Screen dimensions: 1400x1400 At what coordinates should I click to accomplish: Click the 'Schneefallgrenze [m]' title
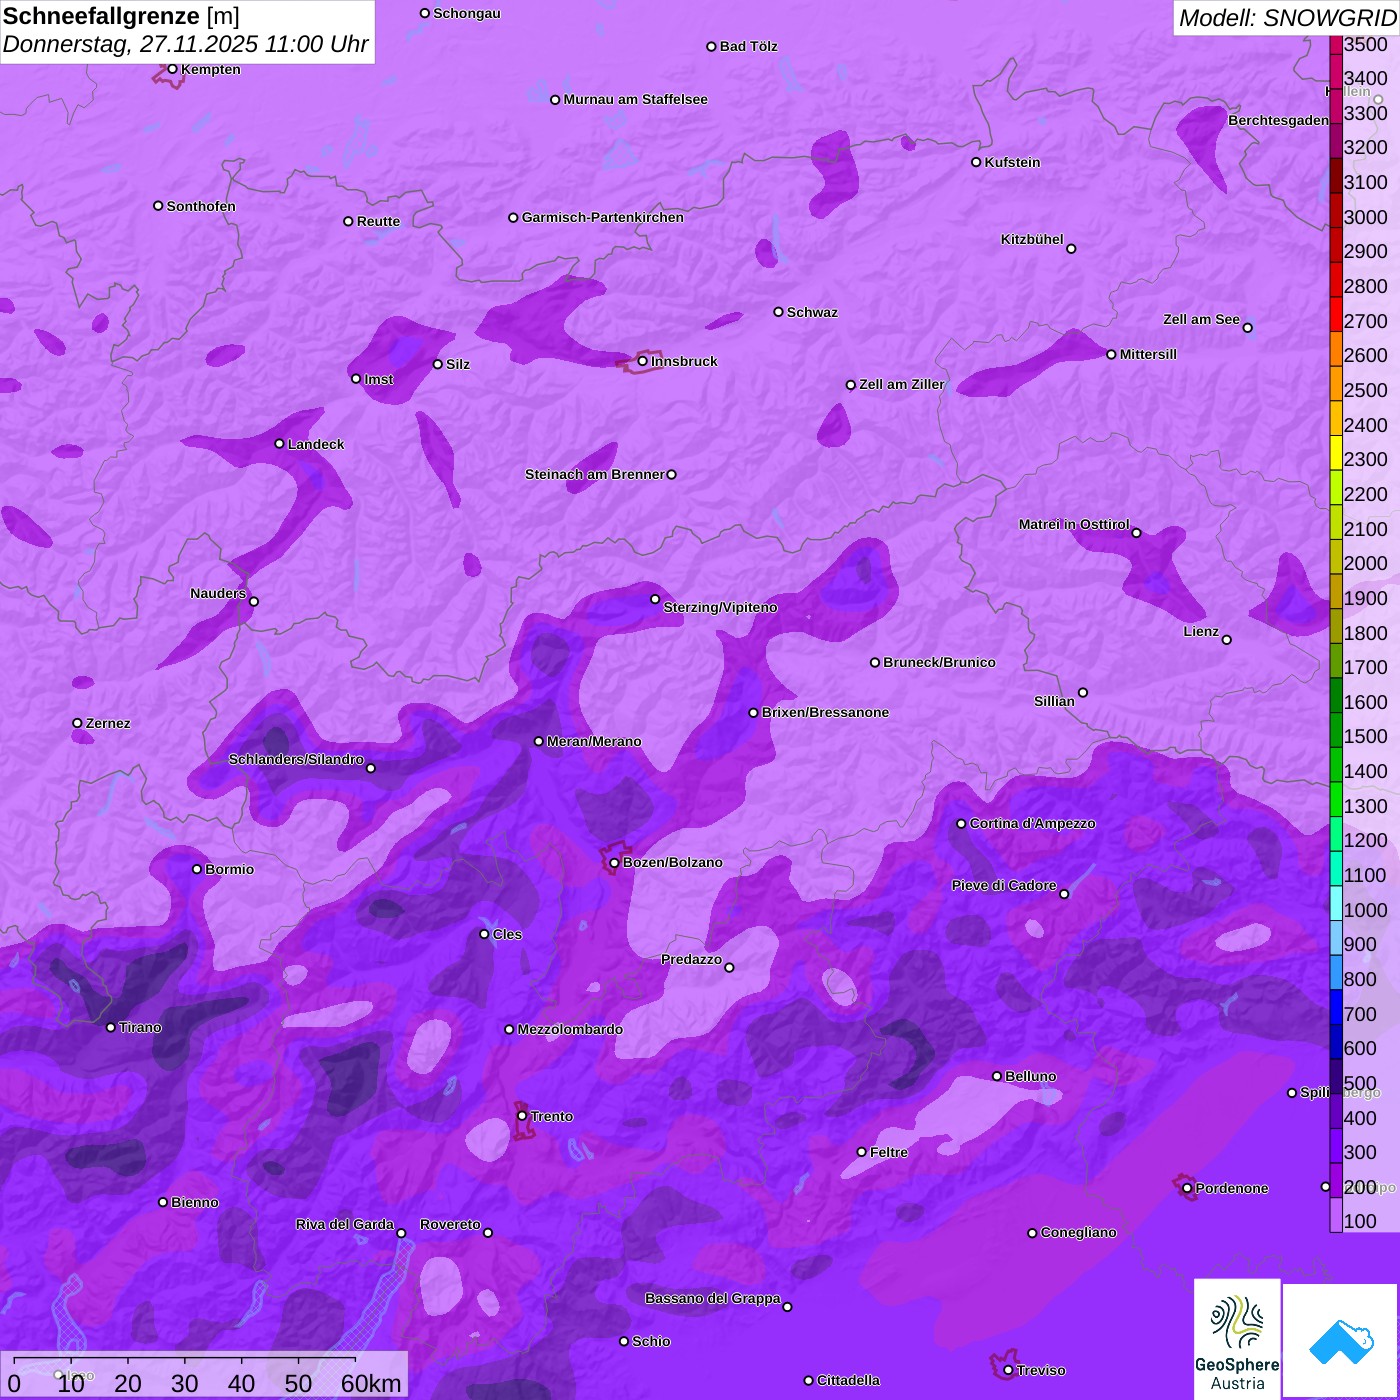coord(121,16)
